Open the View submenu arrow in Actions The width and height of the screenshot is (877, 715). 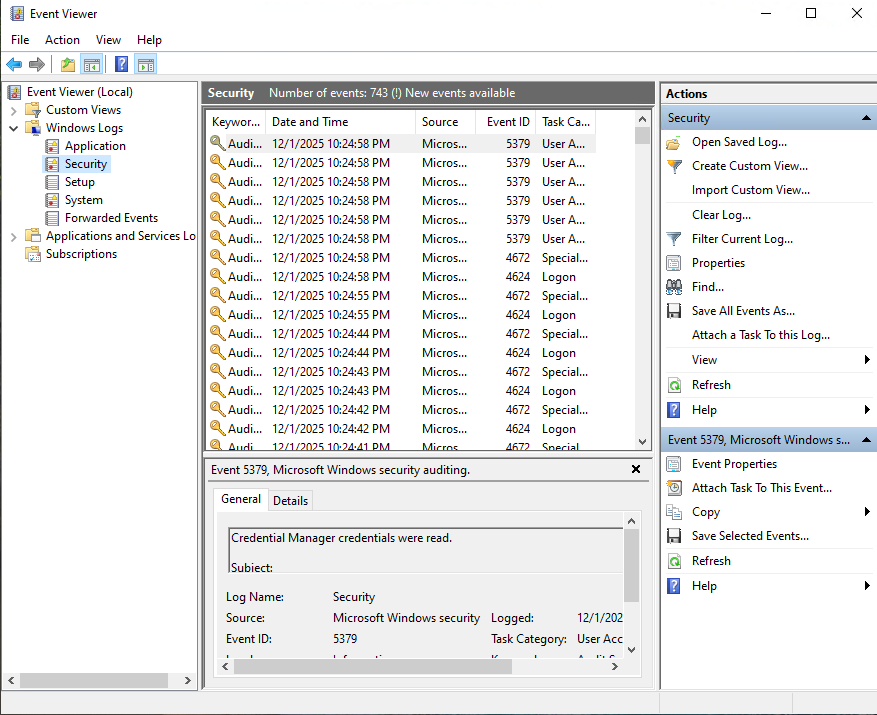click(866, 360)
